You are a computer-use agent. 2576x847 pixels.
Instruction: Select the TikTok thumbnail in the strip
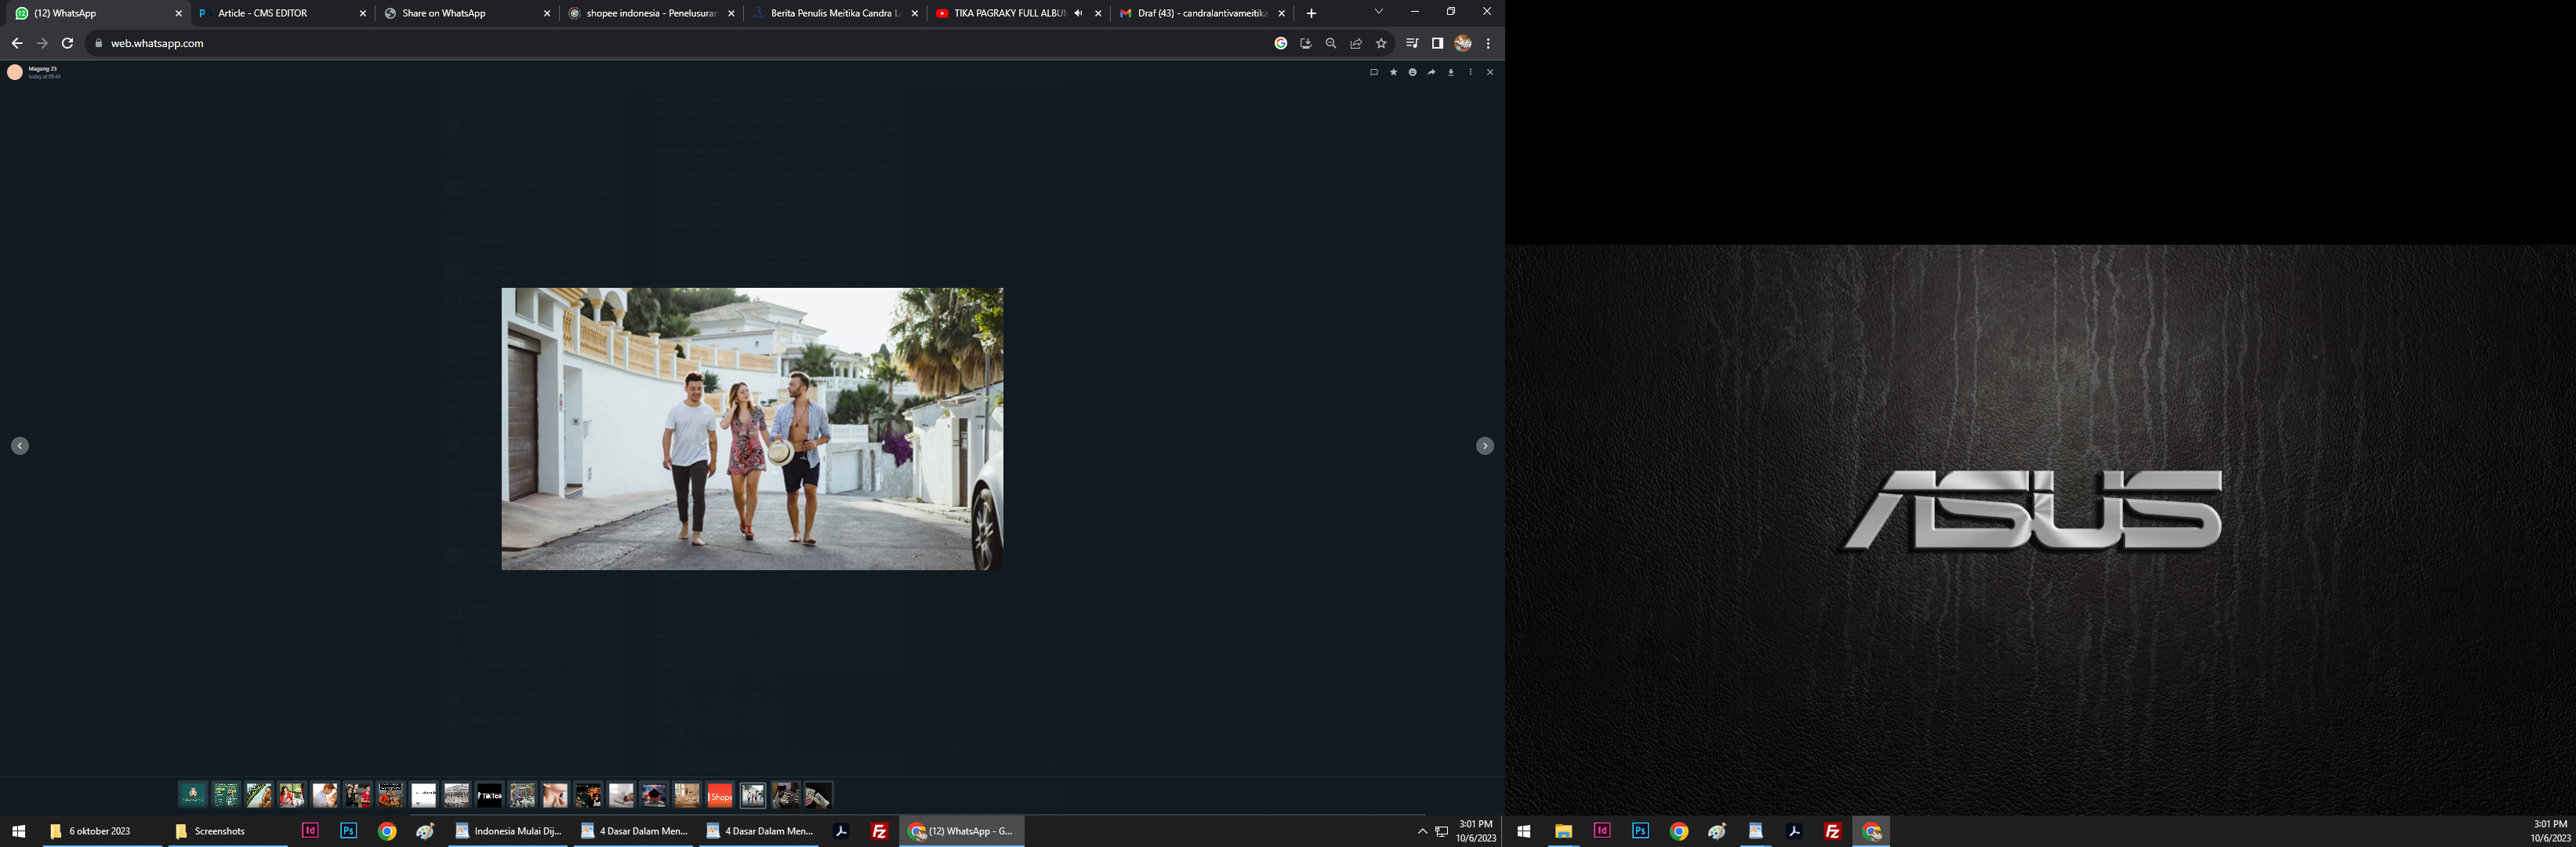[x=489, y=796]
